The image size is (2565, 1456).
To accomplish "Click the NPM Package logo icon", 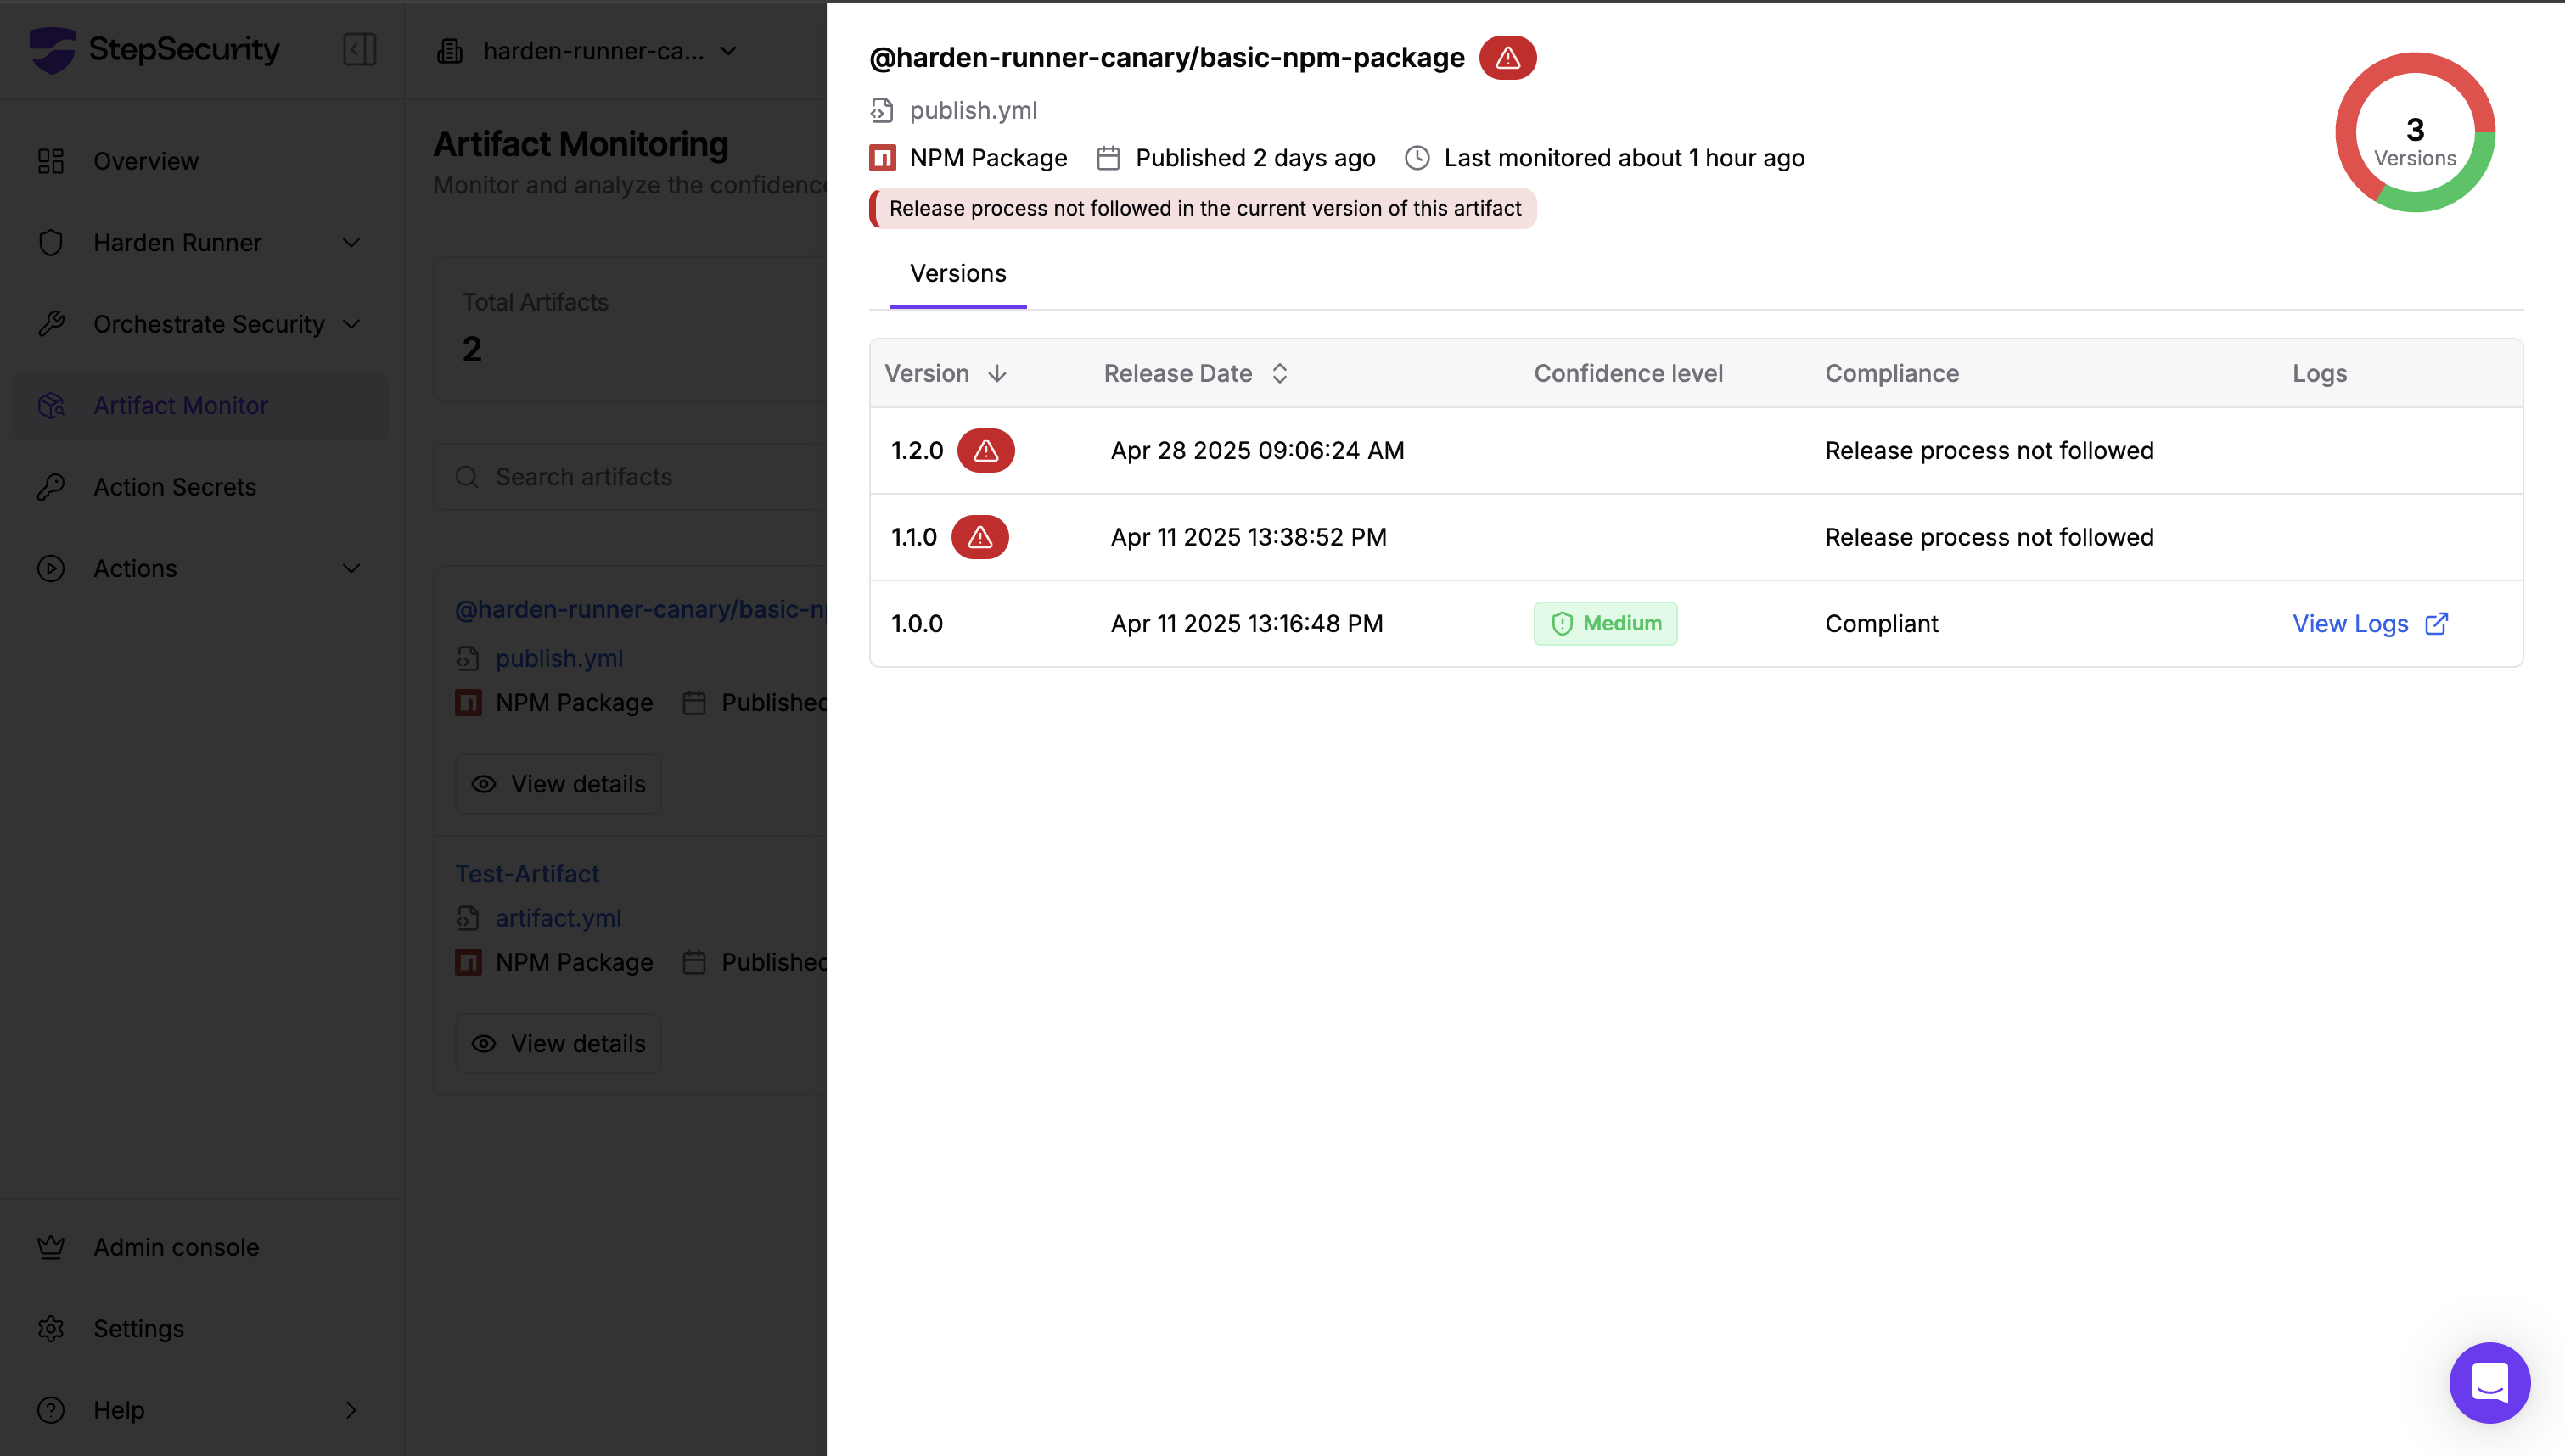I will click(882, 158).
